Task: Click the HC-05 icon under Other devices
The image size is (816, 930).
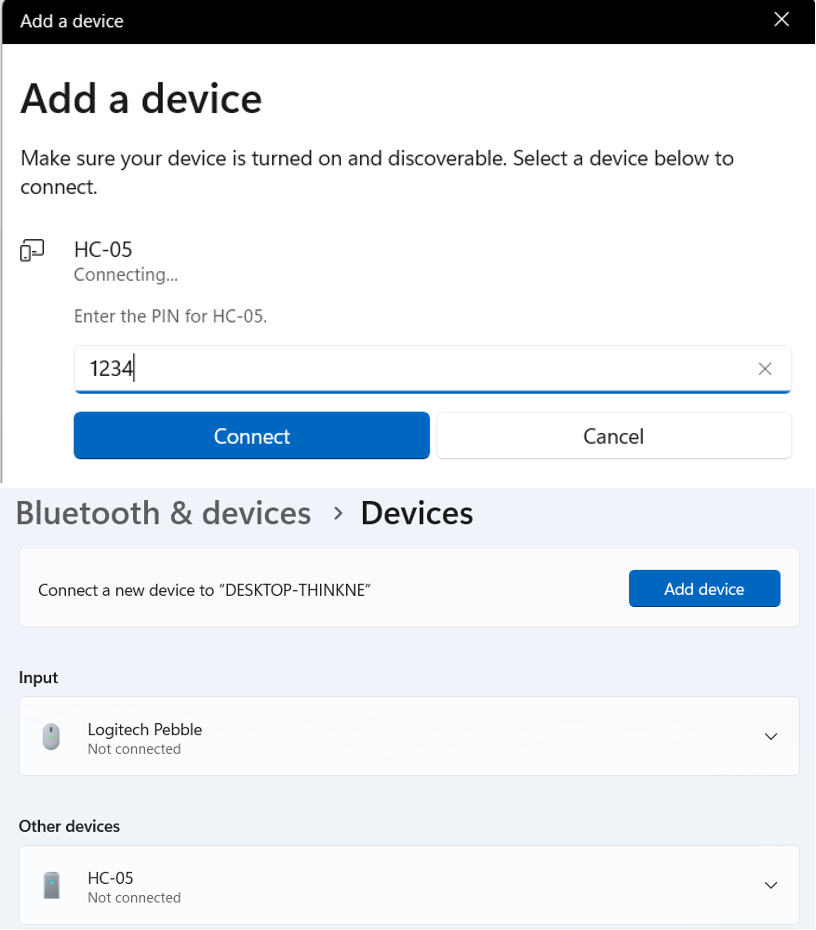Action: click(52, 886)
